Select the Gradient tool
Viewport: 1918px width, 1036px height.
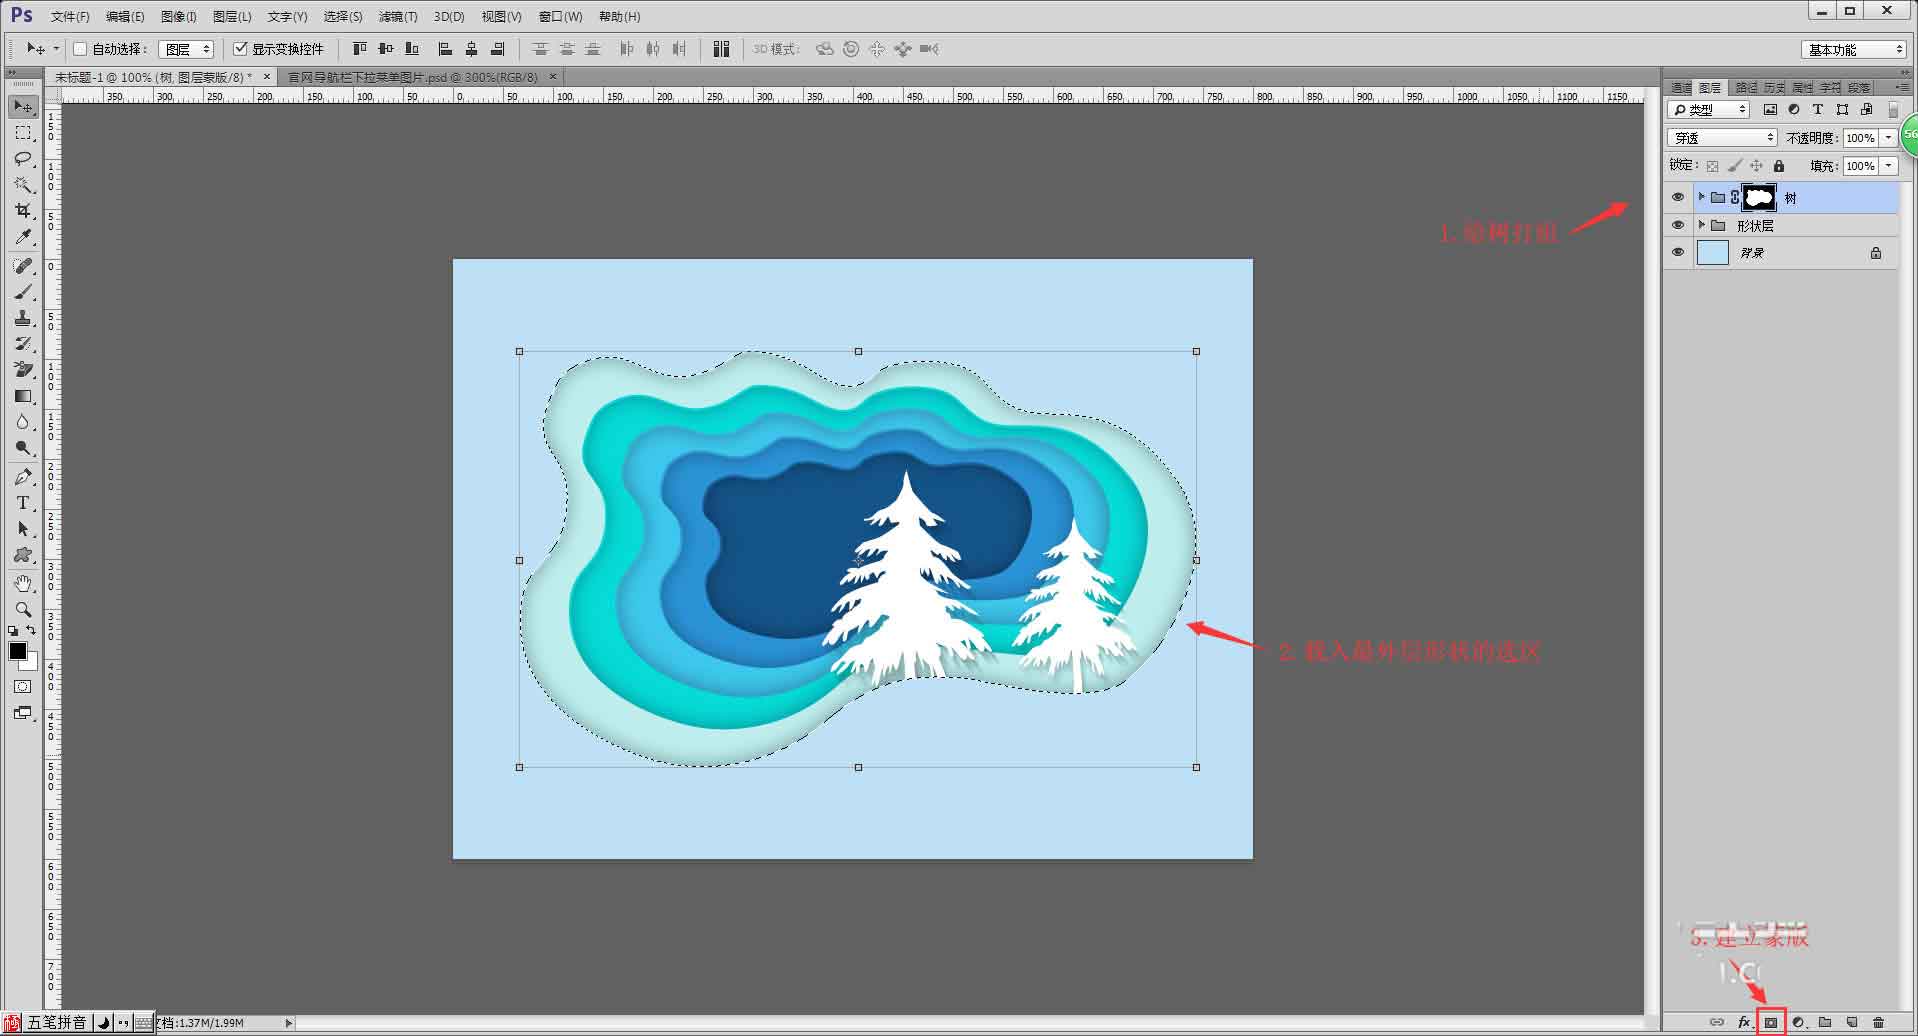coord(23,396)
